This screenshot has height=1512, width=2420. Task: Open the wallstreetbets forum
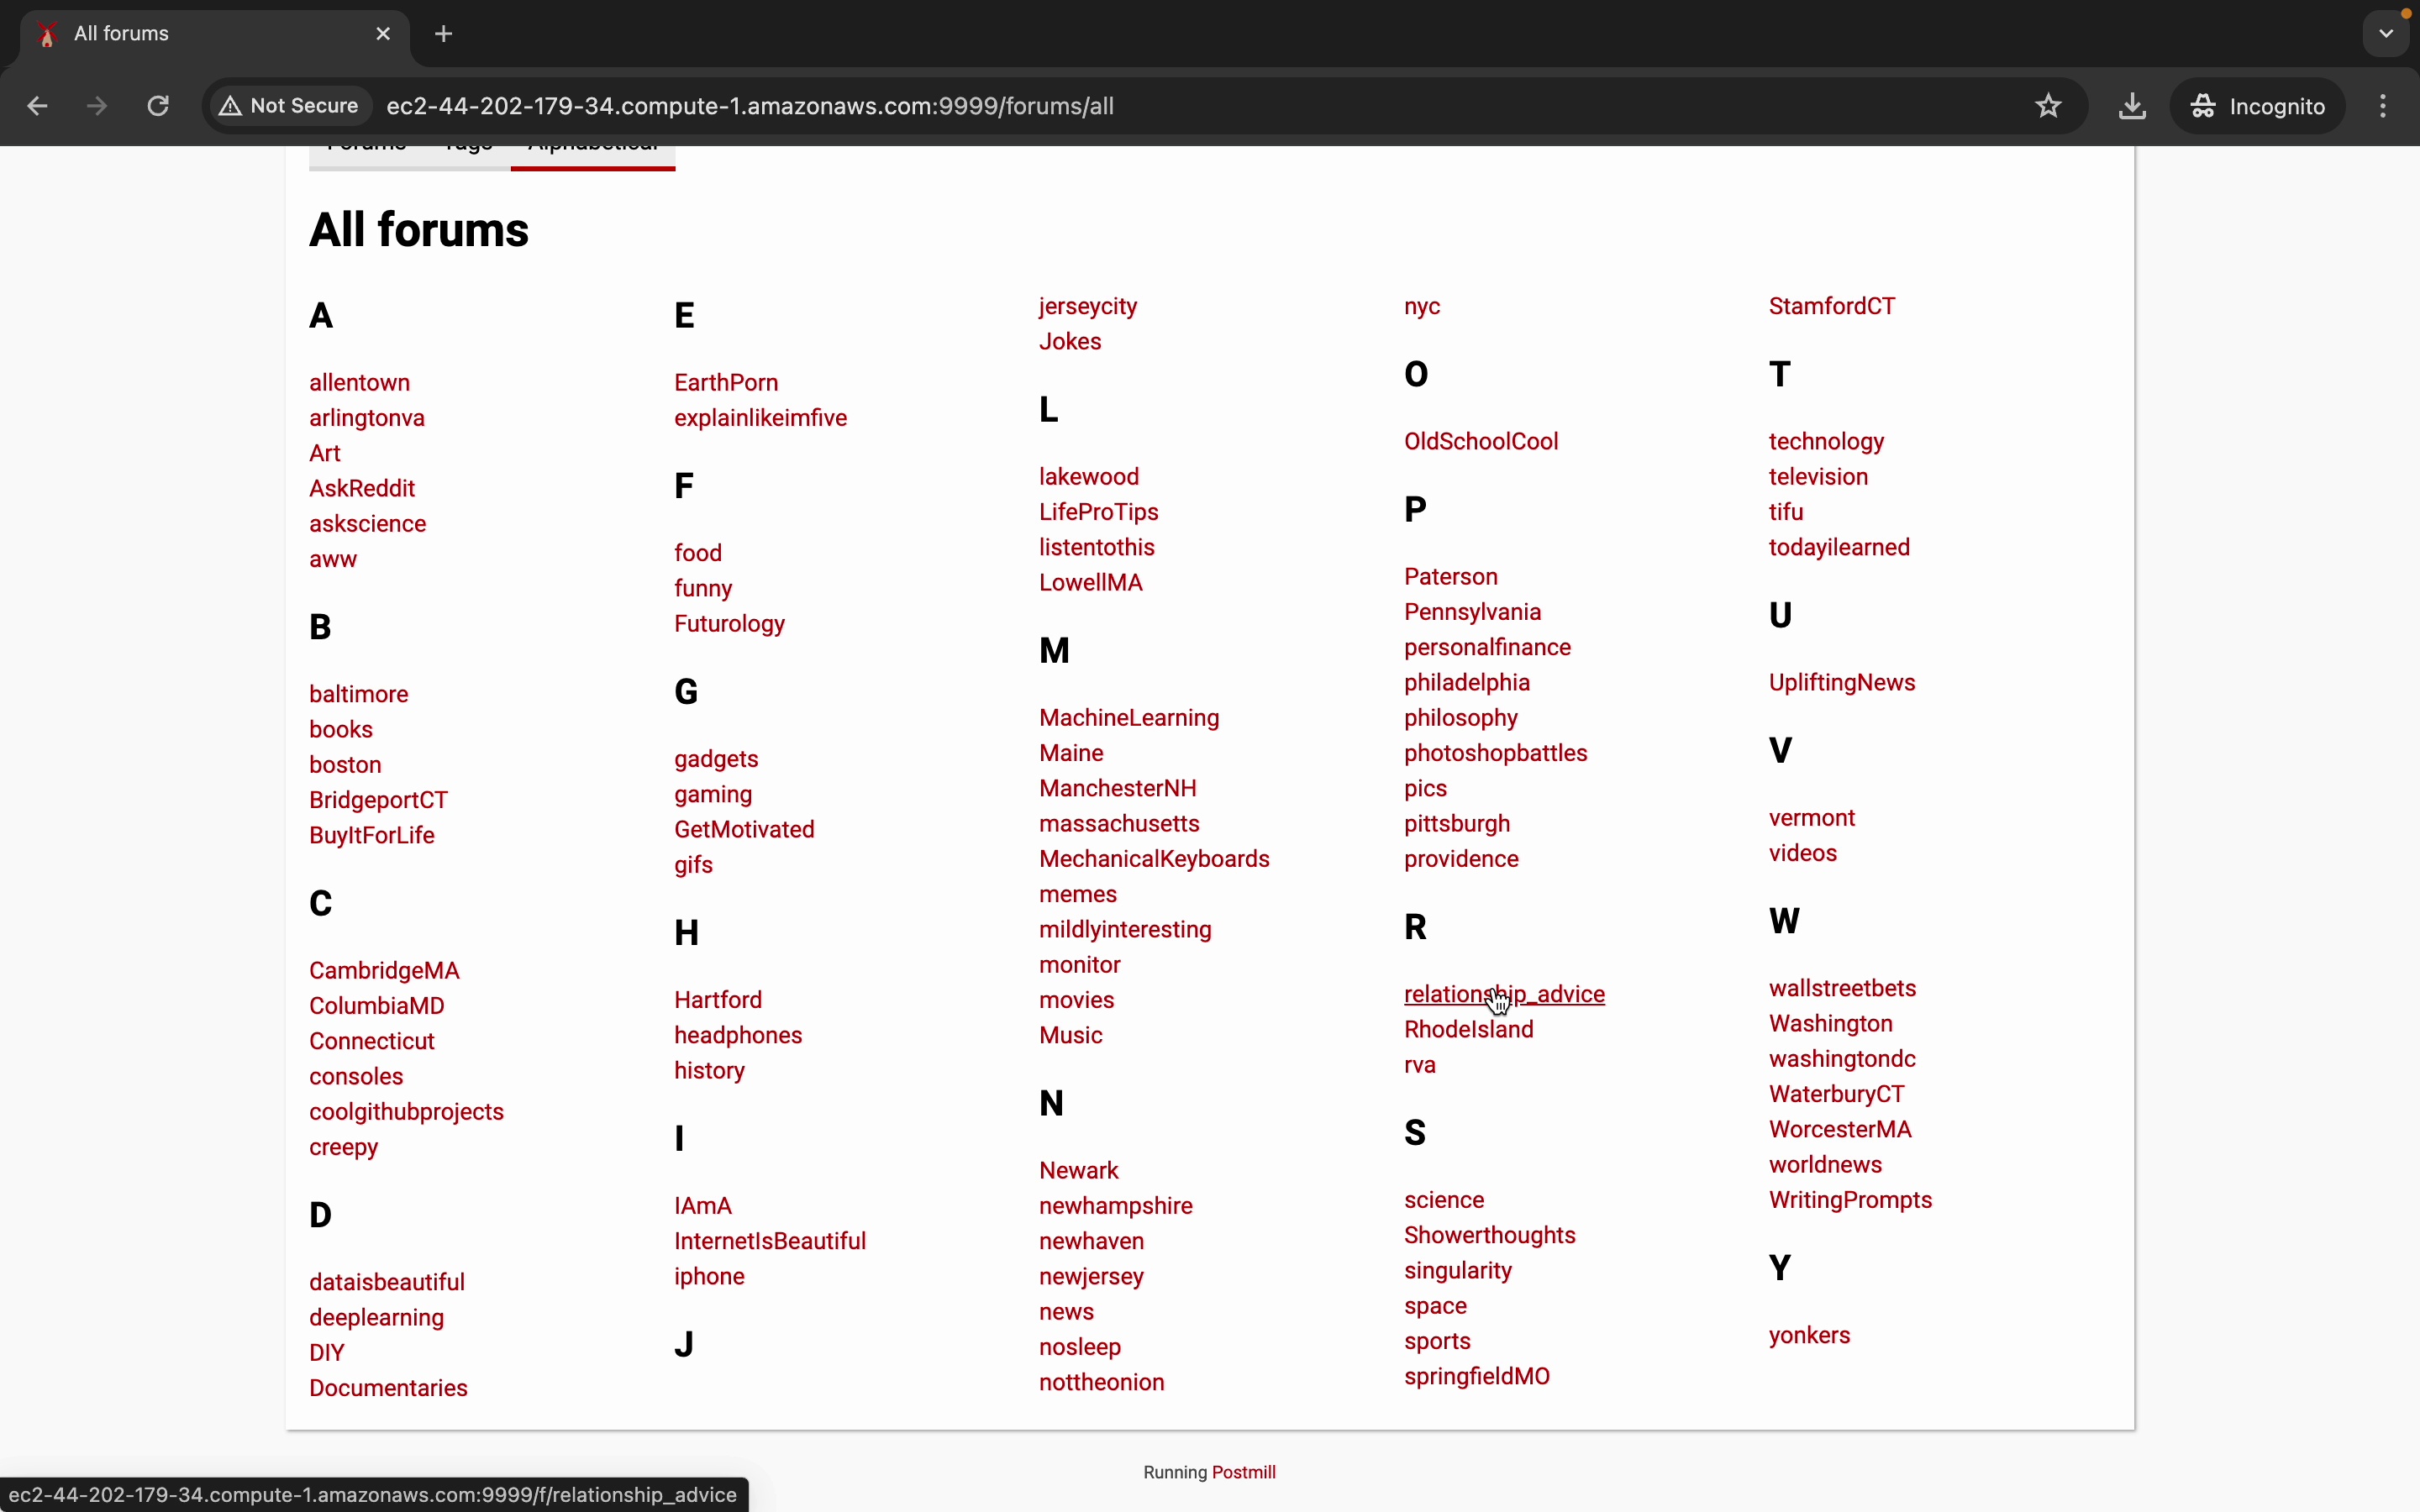point(1842,989)
